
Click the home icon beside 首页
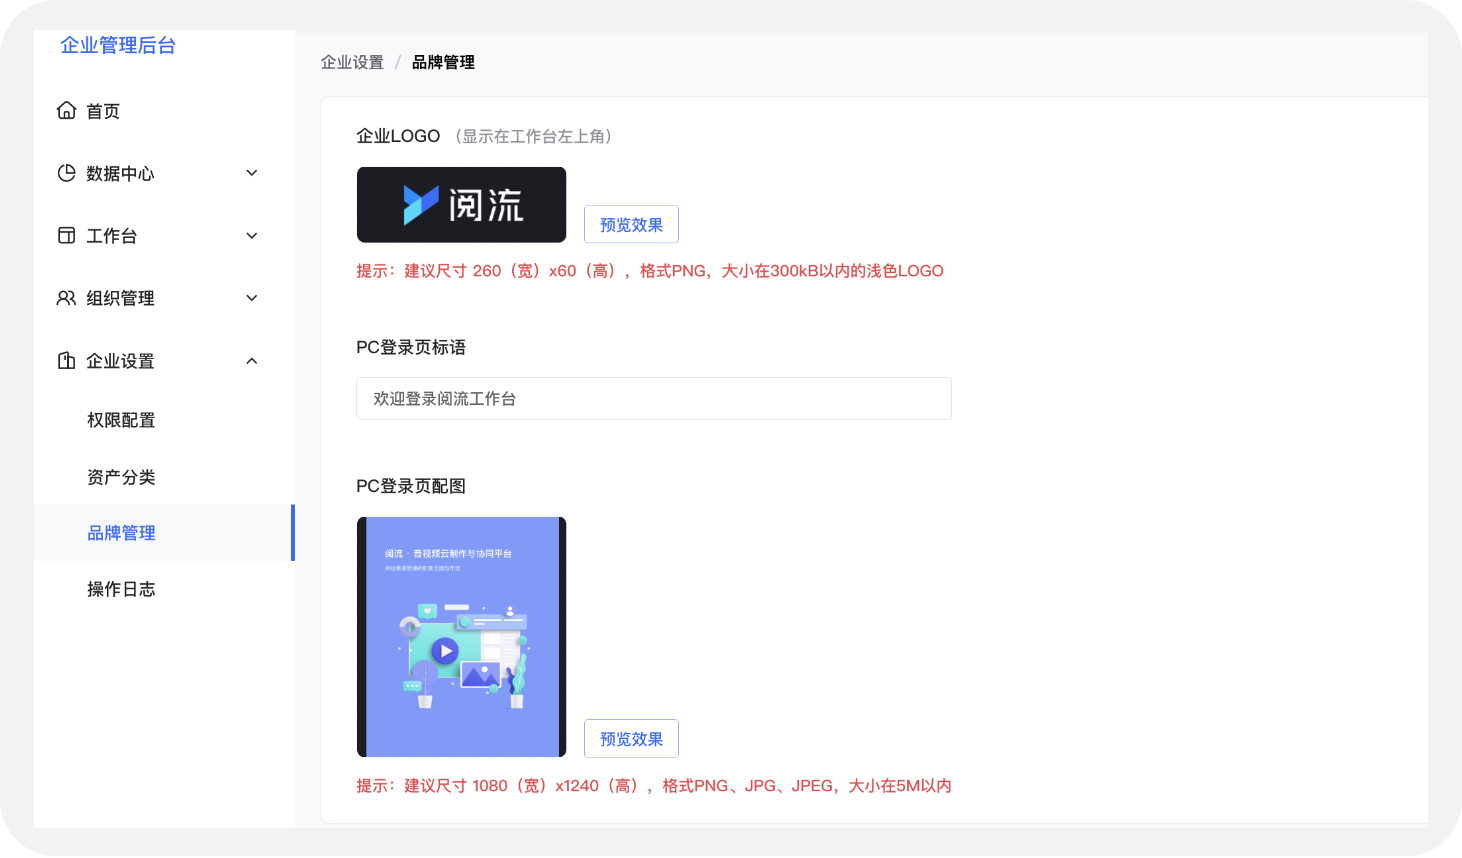click(x=66, y=110)
